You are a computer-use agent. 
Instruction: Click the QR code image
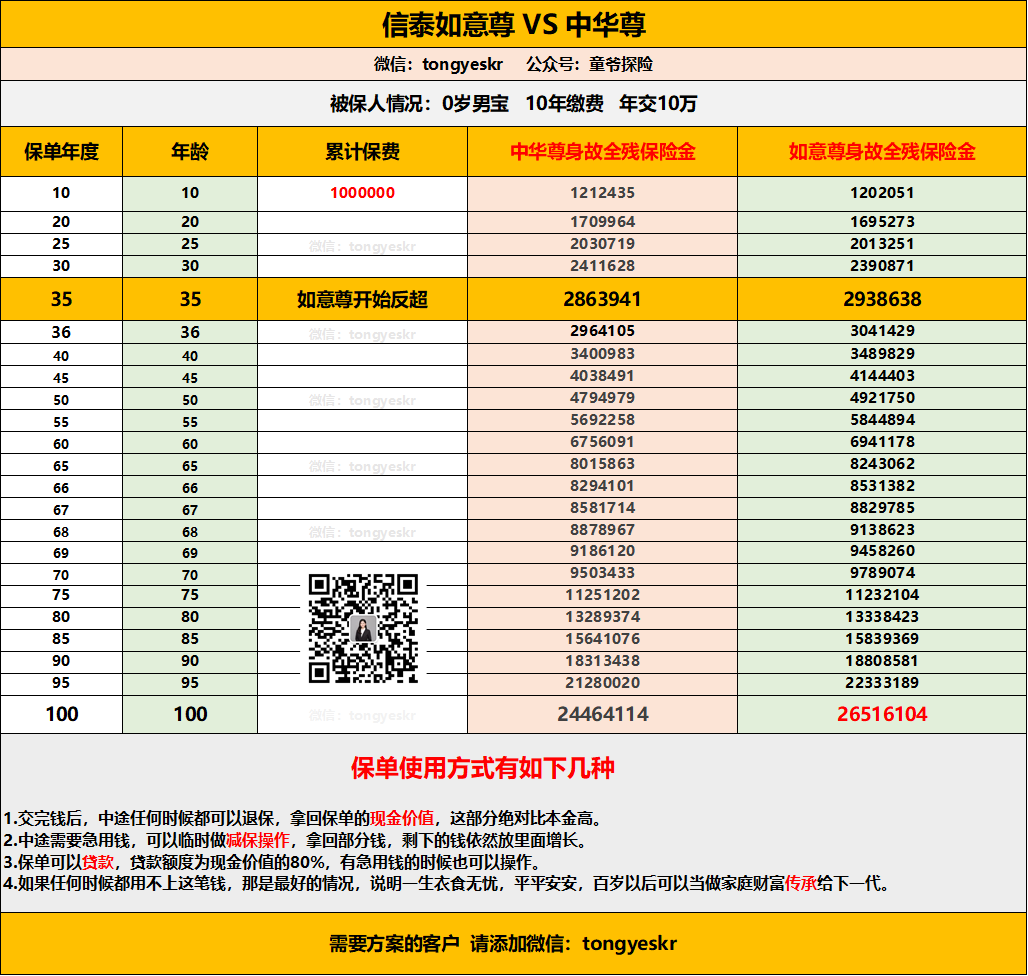363,629
